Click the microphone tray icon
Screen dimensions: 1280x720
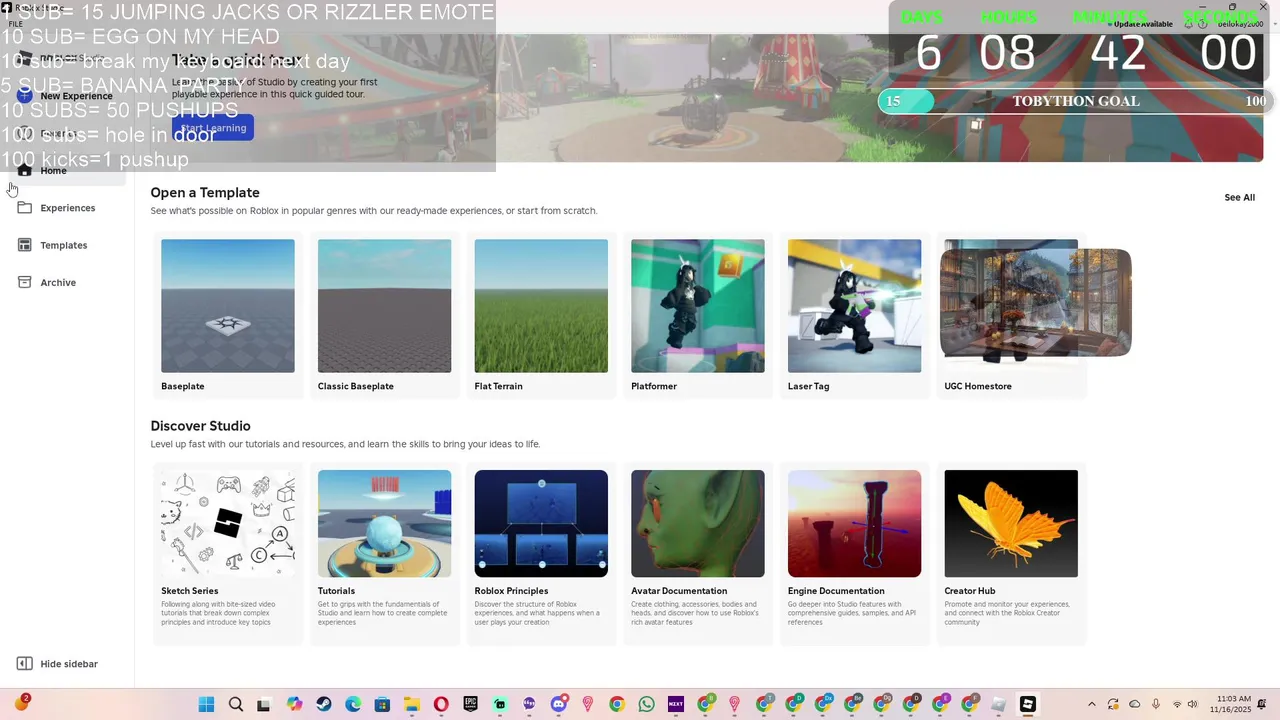1156,705
